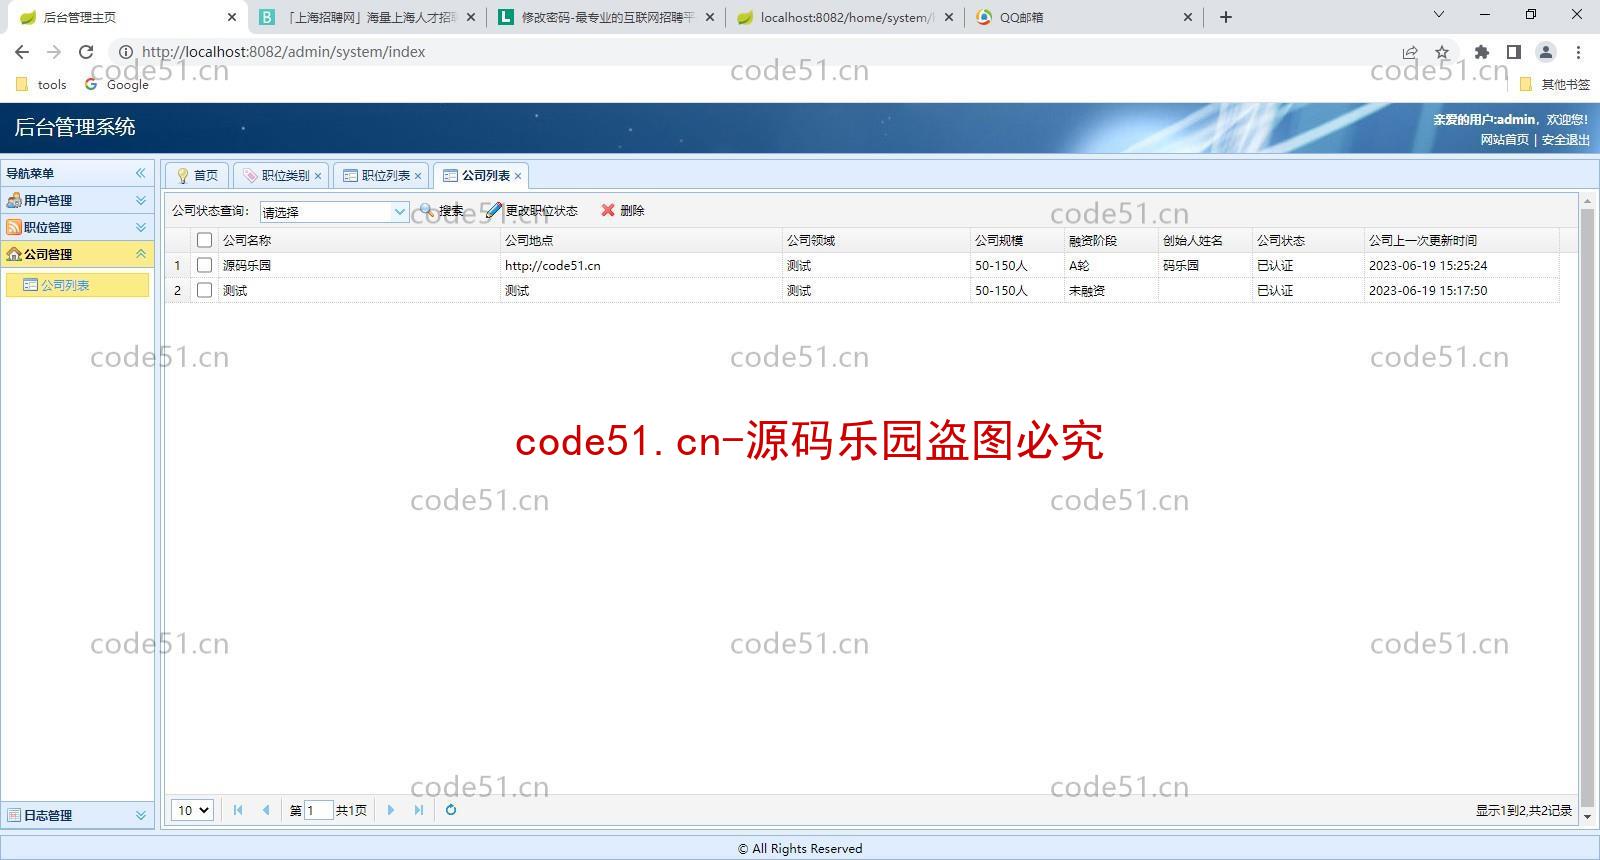Close the 职位类别 tab
The image size is (1600, 860).
point(318,176)
